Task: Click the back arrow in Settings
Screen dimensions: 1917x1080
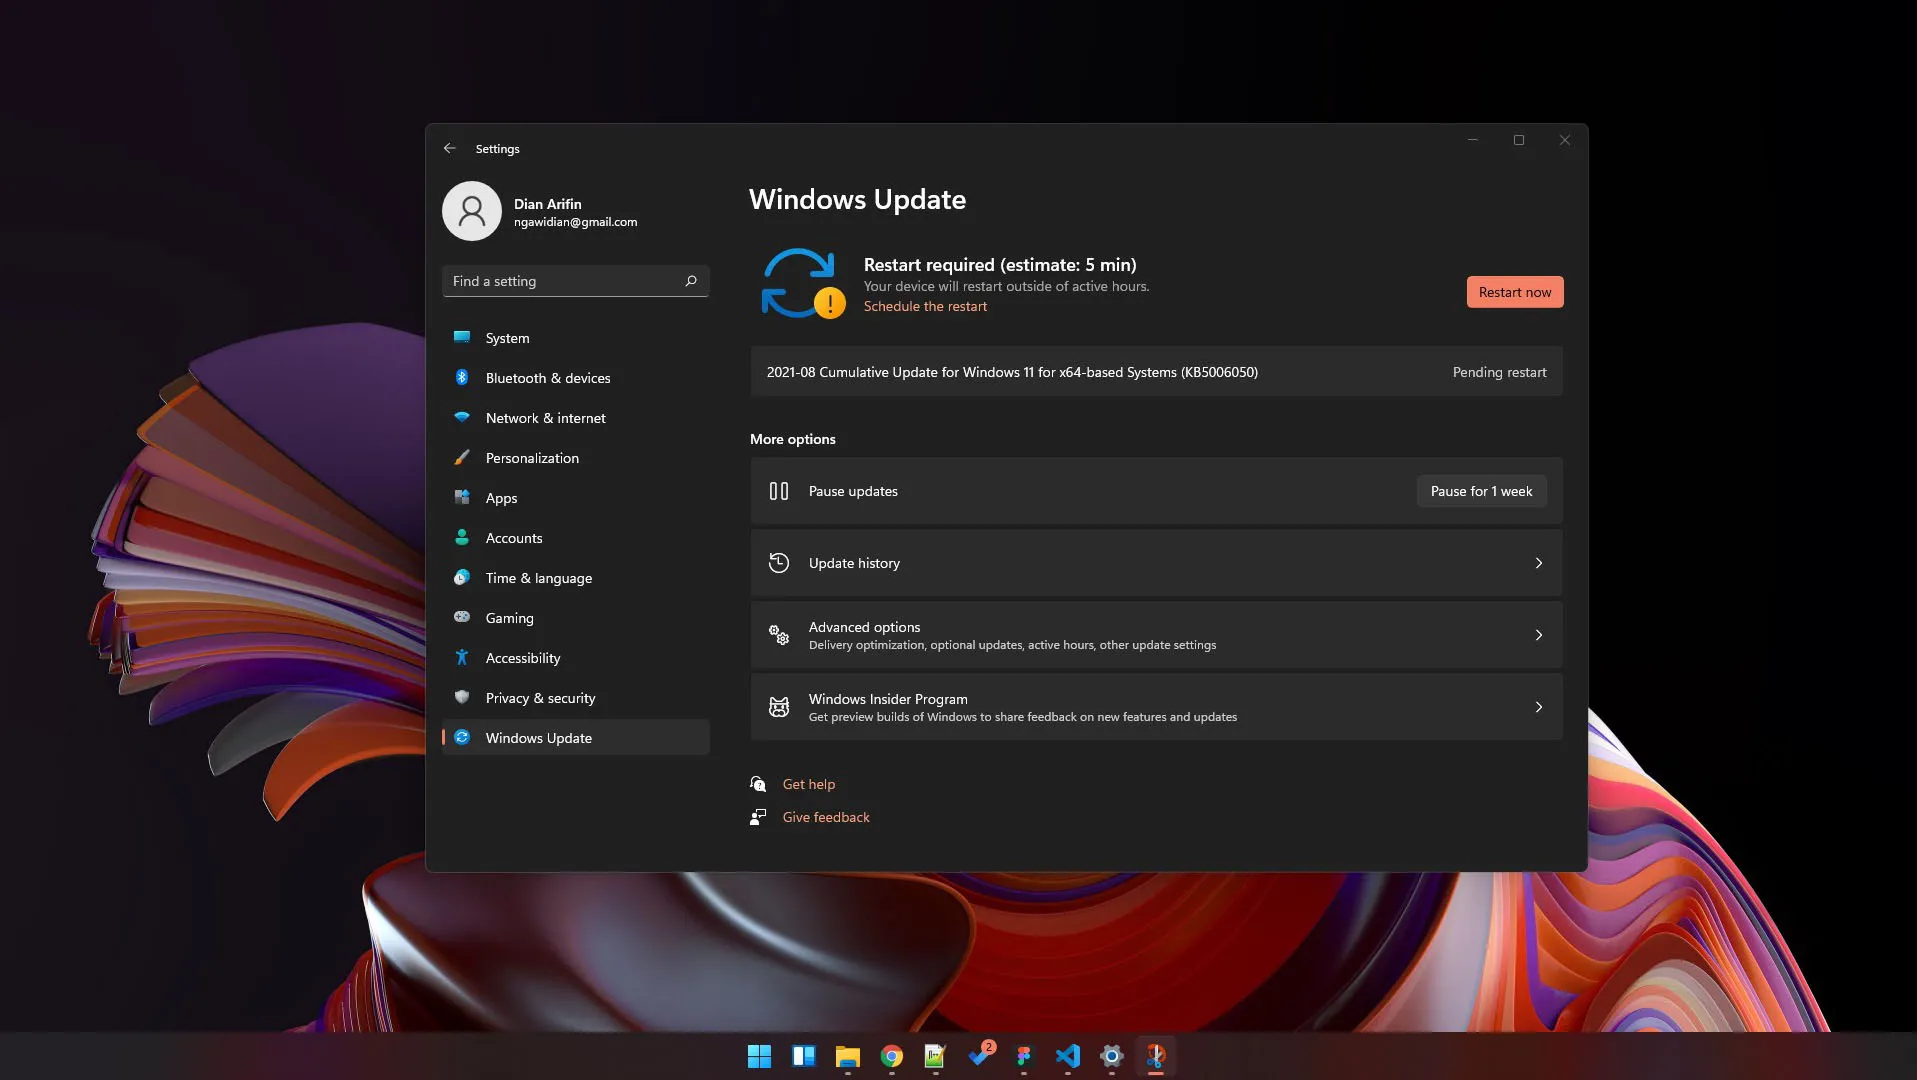Action: (450, 148)
